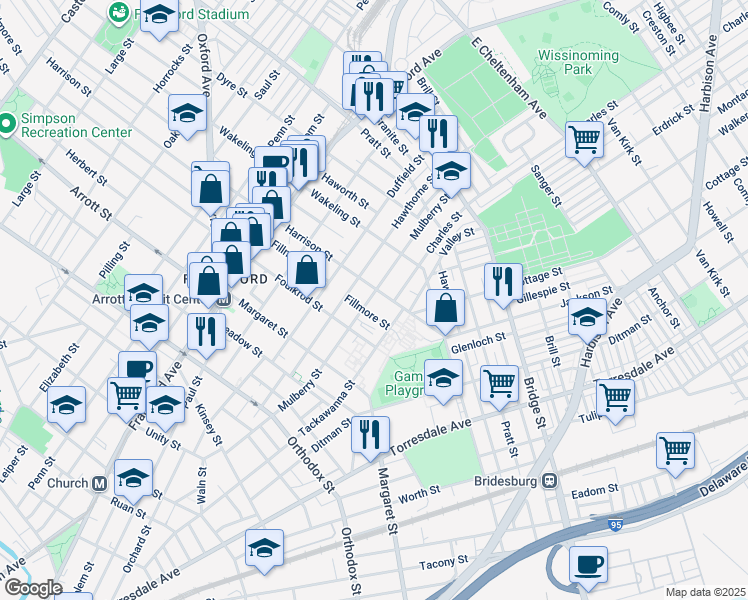Image resolution: width=748 pixels, height=600 pixels.
Task: Open the cafe cup marker near Frankford Ave
Action: pyautogui.click(x=138, y=366)
